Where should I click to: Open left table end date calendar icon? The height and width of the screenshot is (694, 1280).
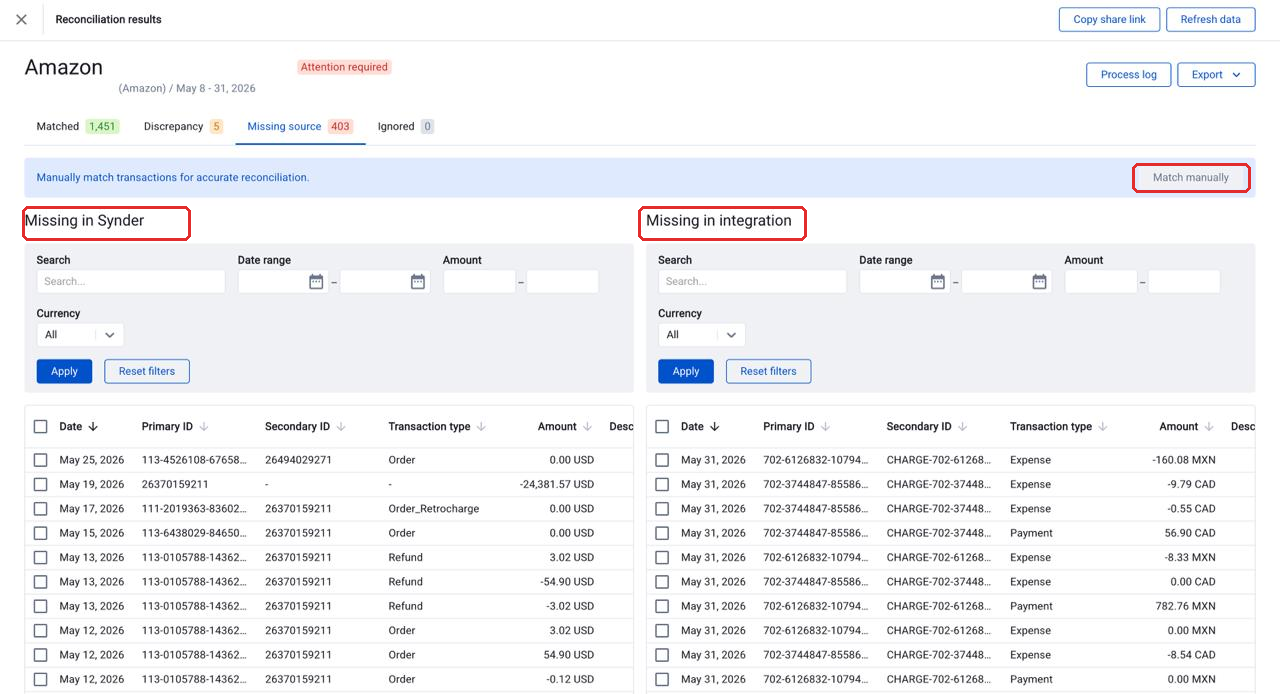coord(418,282)
